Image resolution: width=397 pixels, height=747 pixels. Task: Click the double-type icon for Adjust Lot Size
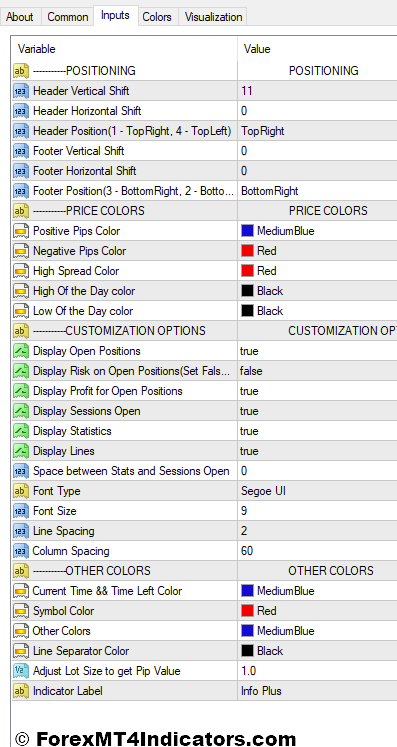click(21, 671)
